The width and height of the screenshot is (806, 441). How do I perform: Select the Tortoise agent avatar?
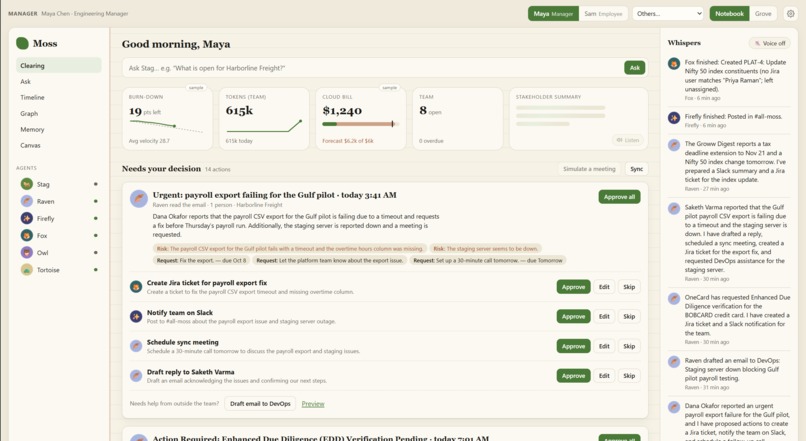(x=27, y=270)
